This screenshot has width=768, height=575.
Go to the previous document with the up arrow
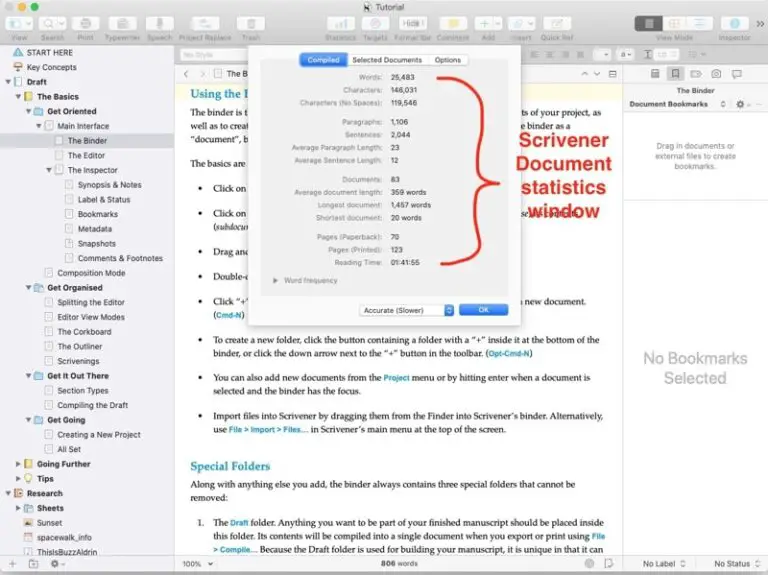(584, 74)
